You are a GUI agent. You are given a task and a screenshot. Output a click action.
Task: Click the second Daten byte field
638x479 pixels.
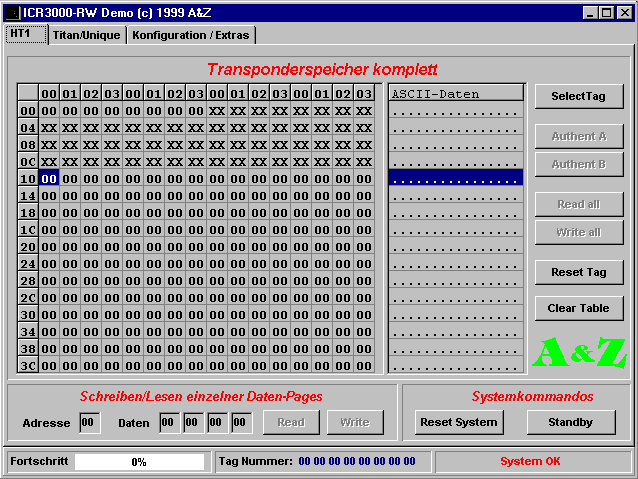tap(194, 423)
